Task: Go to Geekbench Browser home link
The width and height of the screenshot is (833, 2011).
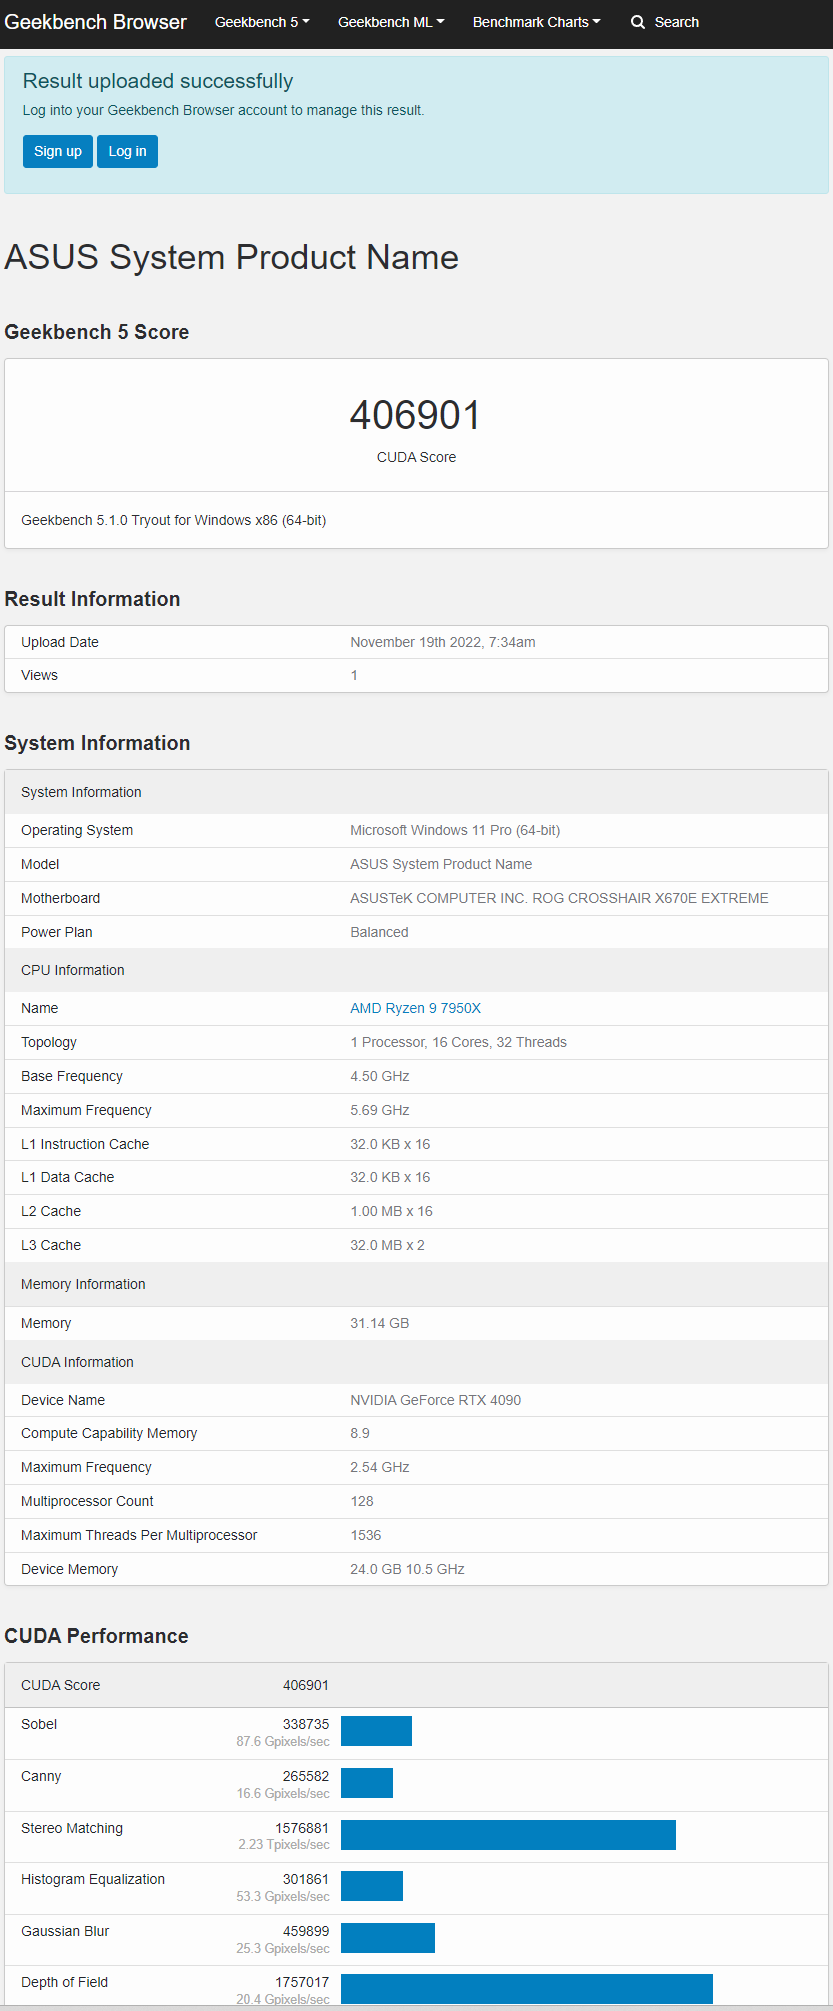Action: coord(96,22)
